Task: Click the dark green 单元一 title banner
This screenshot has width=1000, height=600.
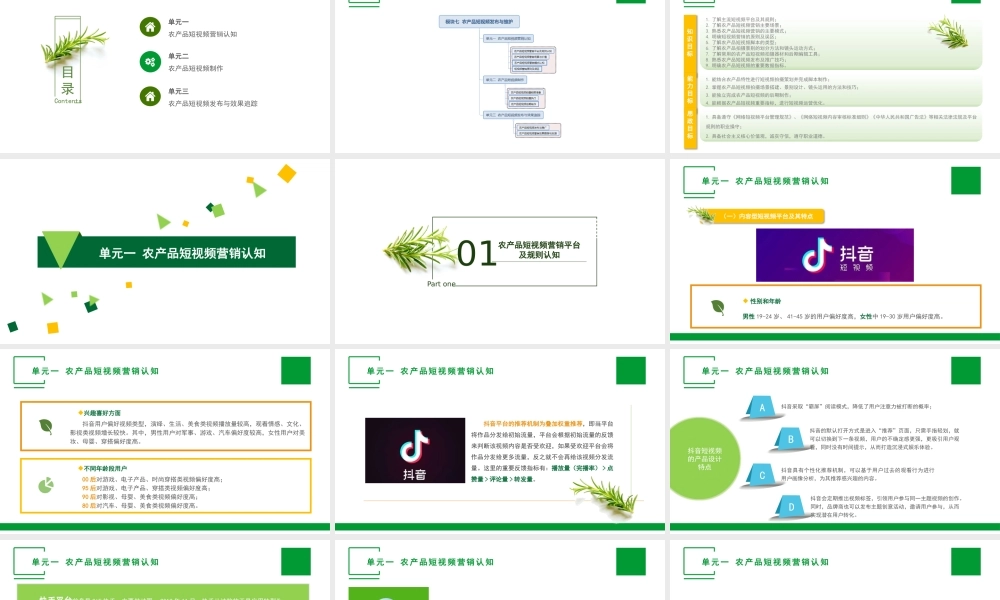Action: pyautogui.click(x=166, y=253)
